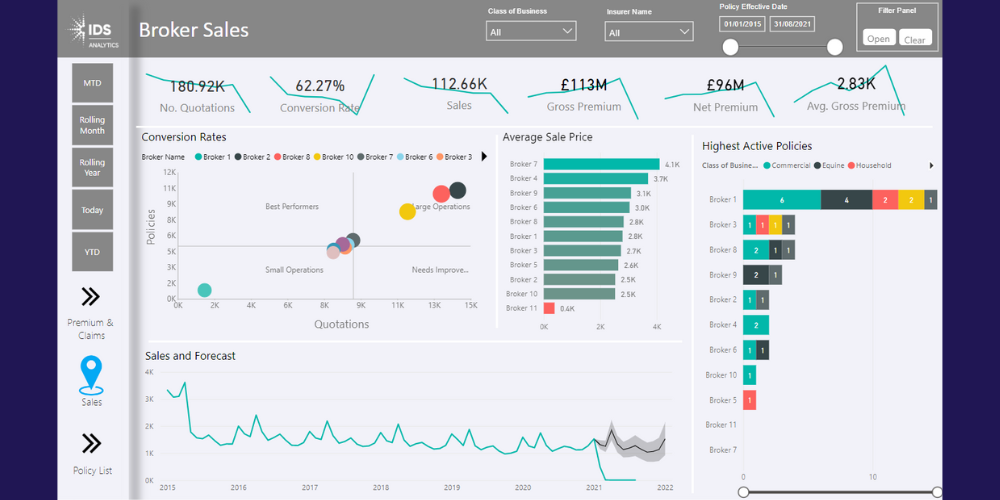The width and height of the screenshot is (1000, 500).
Task: Click the teal Broker 1 bubble in scatter chart
Action: click(204, 290)
